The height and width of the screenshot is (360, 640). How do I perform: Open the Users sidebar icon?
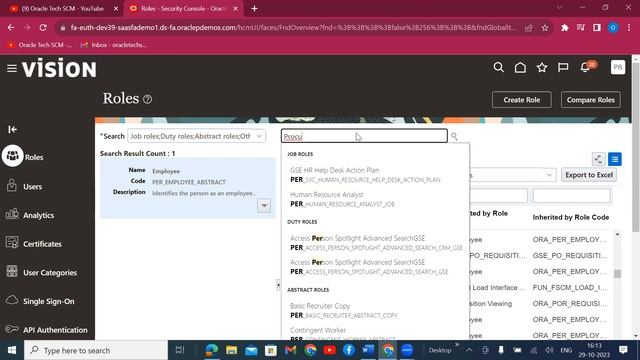[x=12, y=186]
